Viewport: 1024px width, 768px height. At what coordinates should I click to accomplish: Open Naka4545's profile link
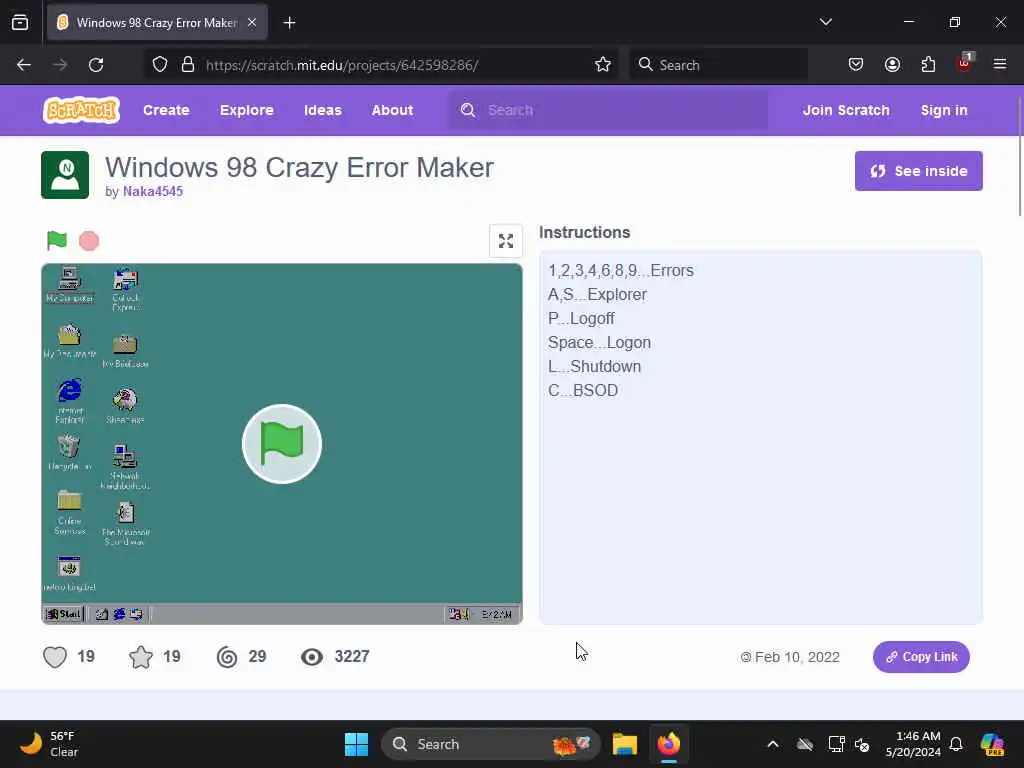pyautogui.click(x=153, y=191)
